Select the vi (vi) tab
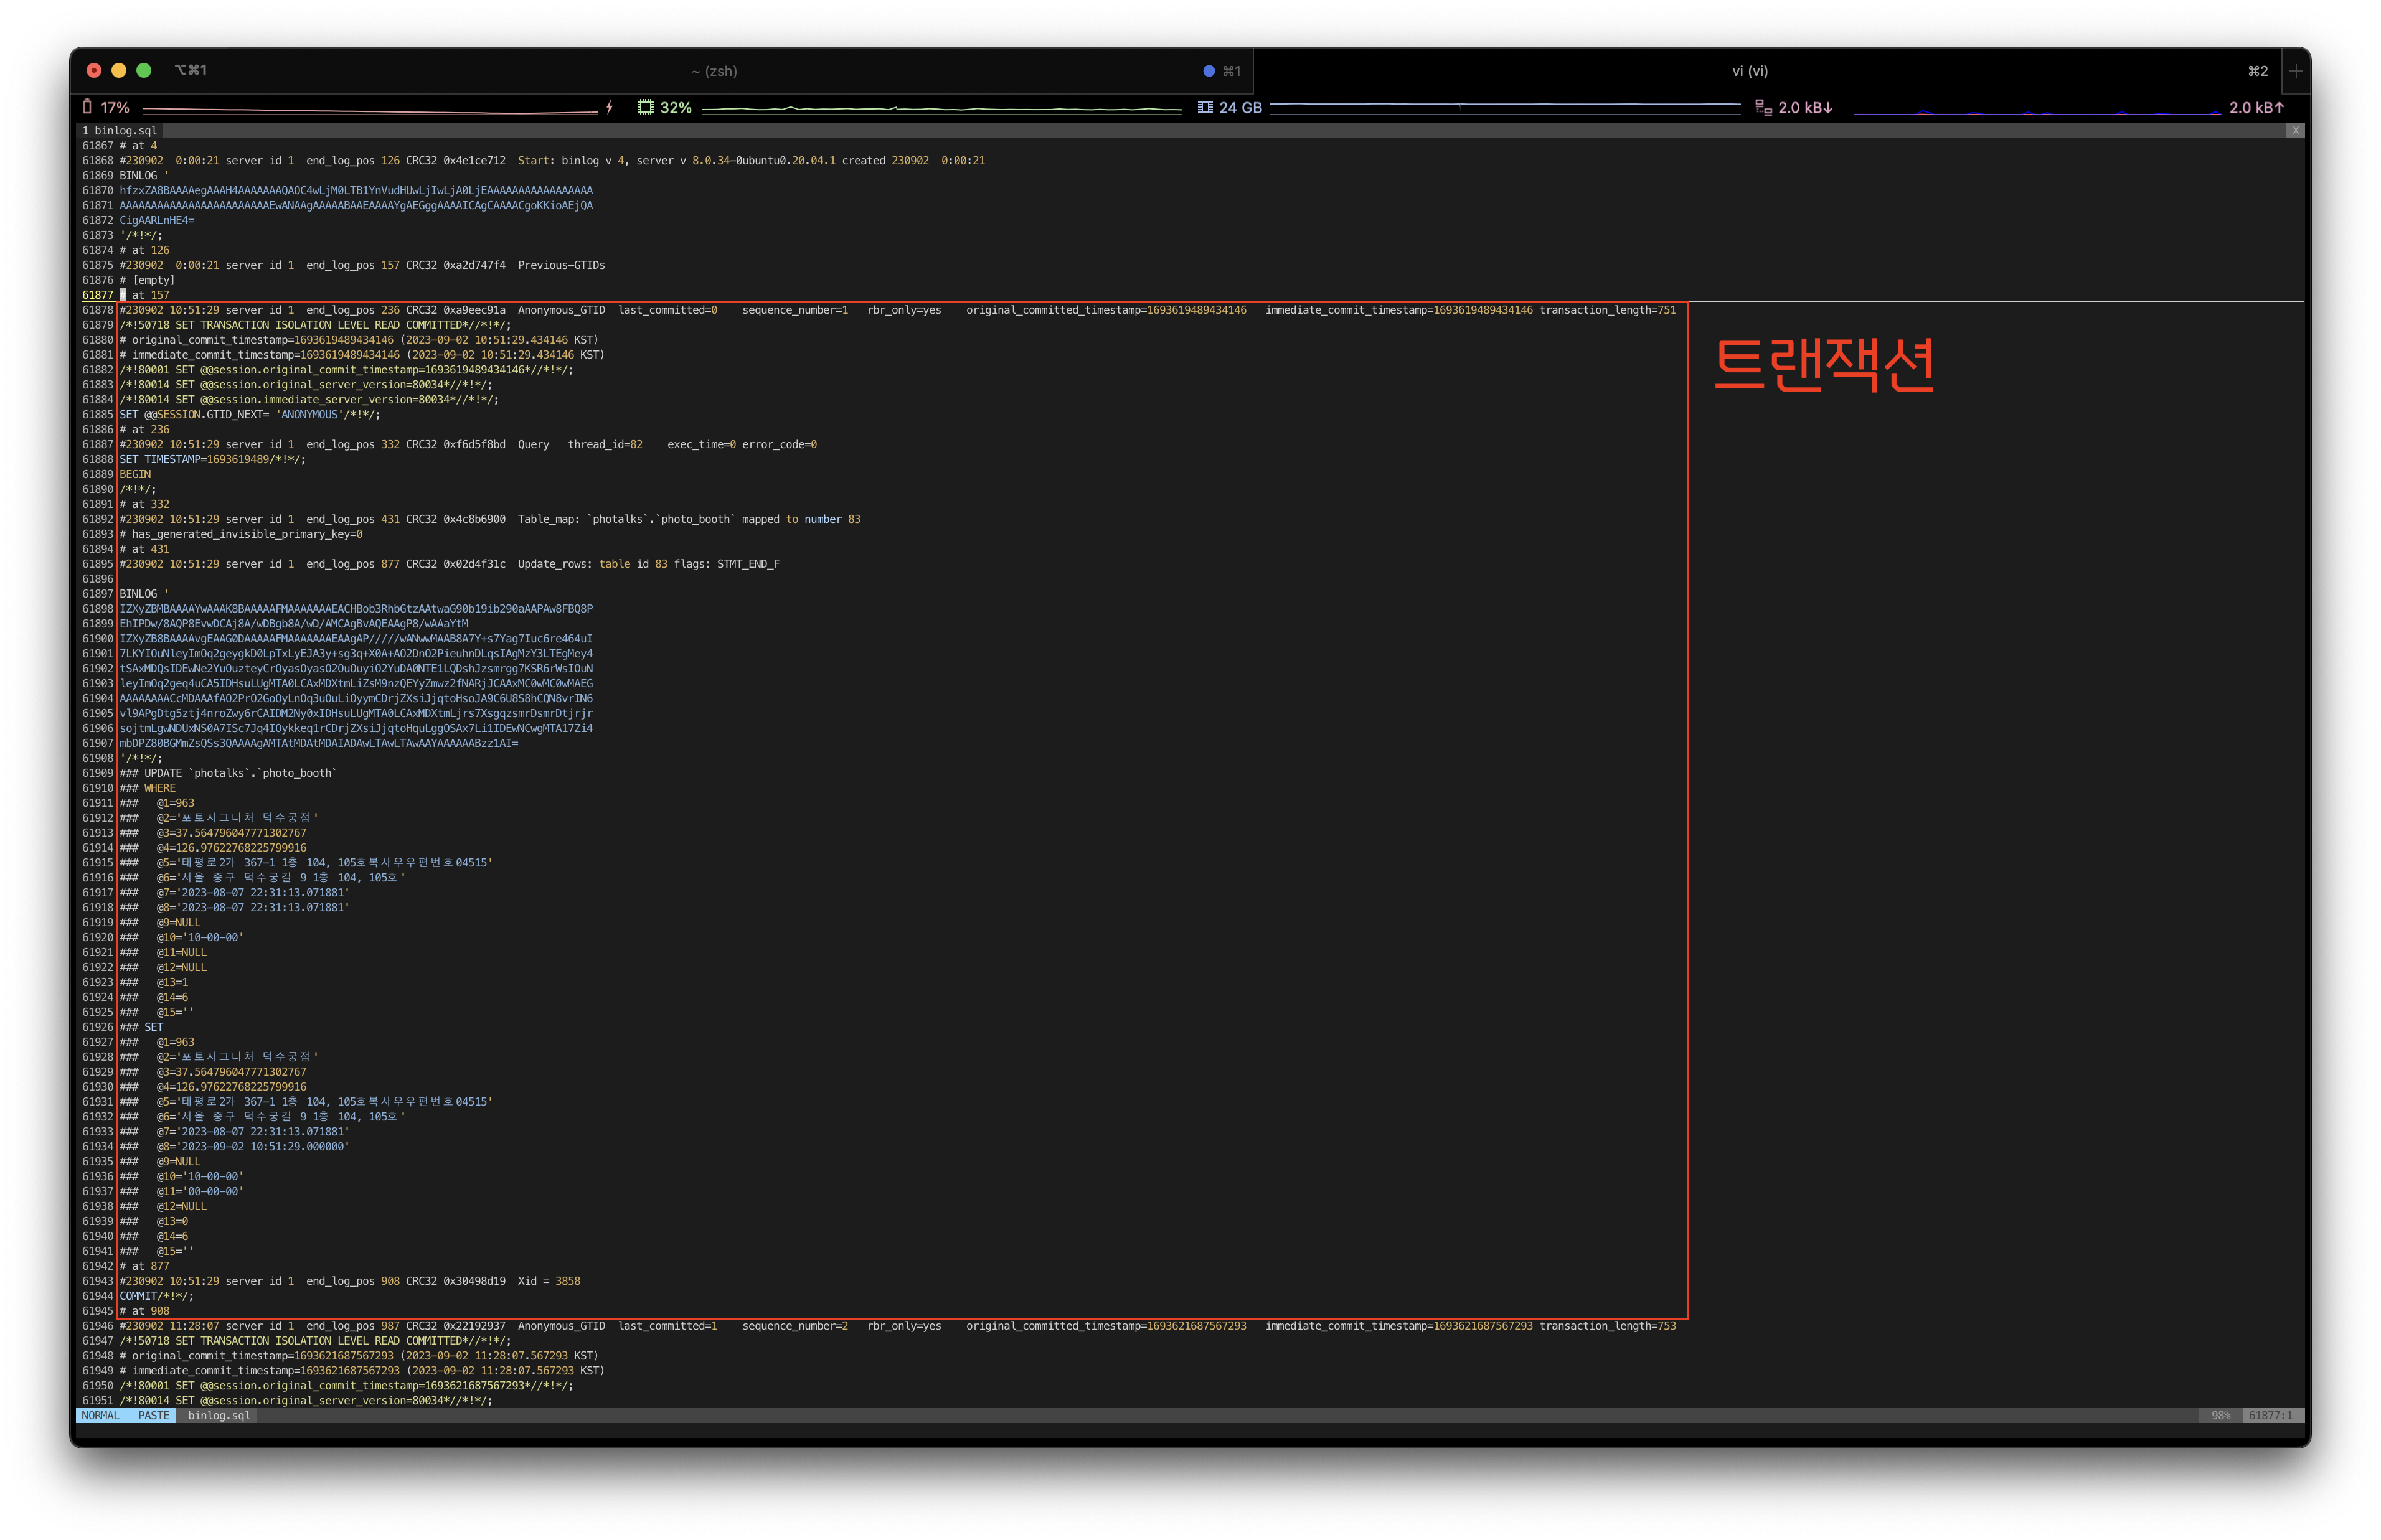This screenshot has height=1540, width=2381. pyautogui.click(x=1749, y=71)
